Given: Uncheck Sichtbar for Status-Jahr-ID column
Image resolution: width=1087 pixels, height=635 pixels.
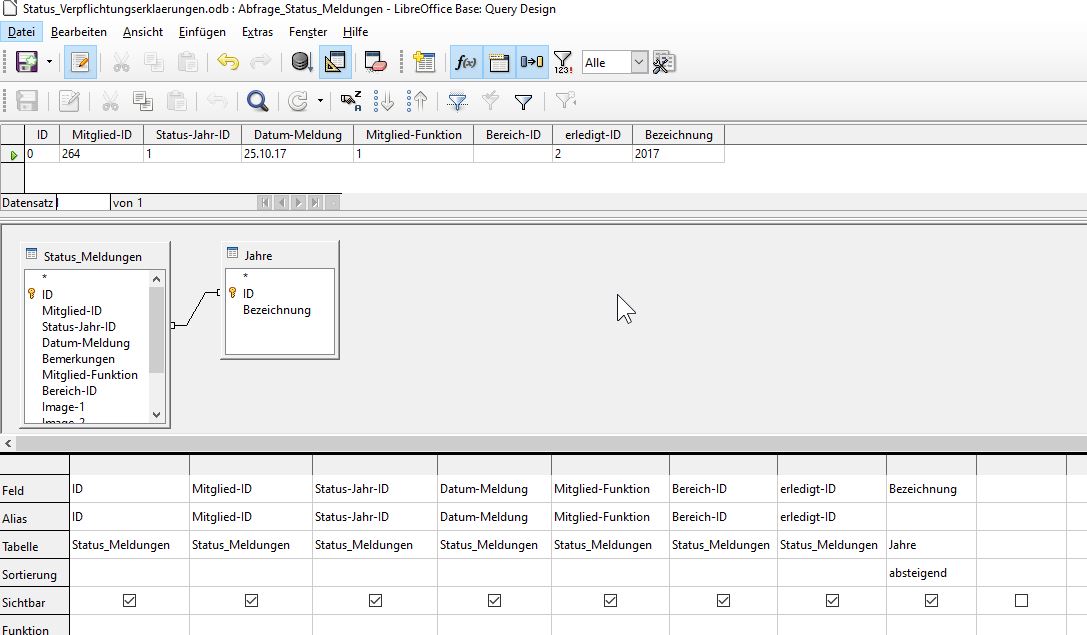Looking at the screenshot, I should pos(375,600).
